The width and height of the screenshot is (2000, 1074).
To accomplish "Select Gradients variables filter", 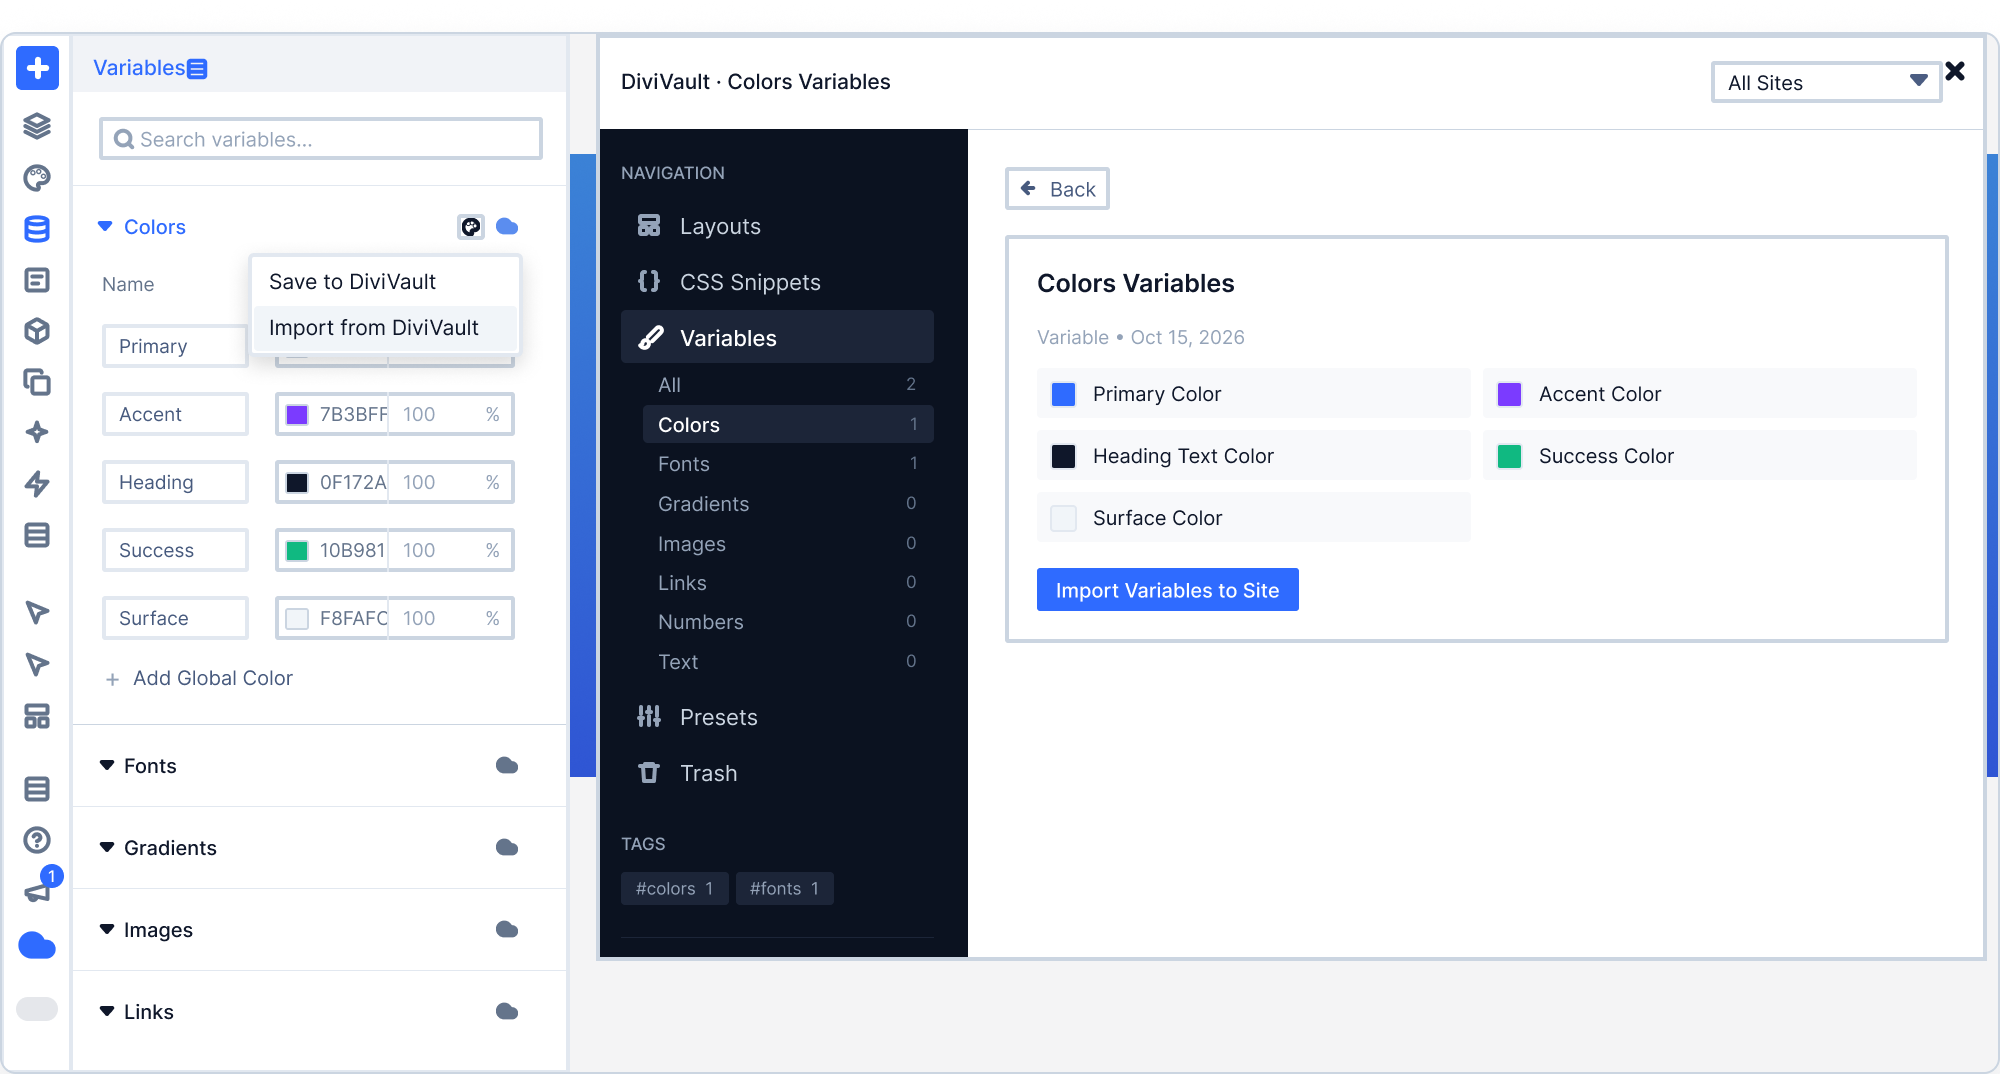I will [x=788, y=504].
